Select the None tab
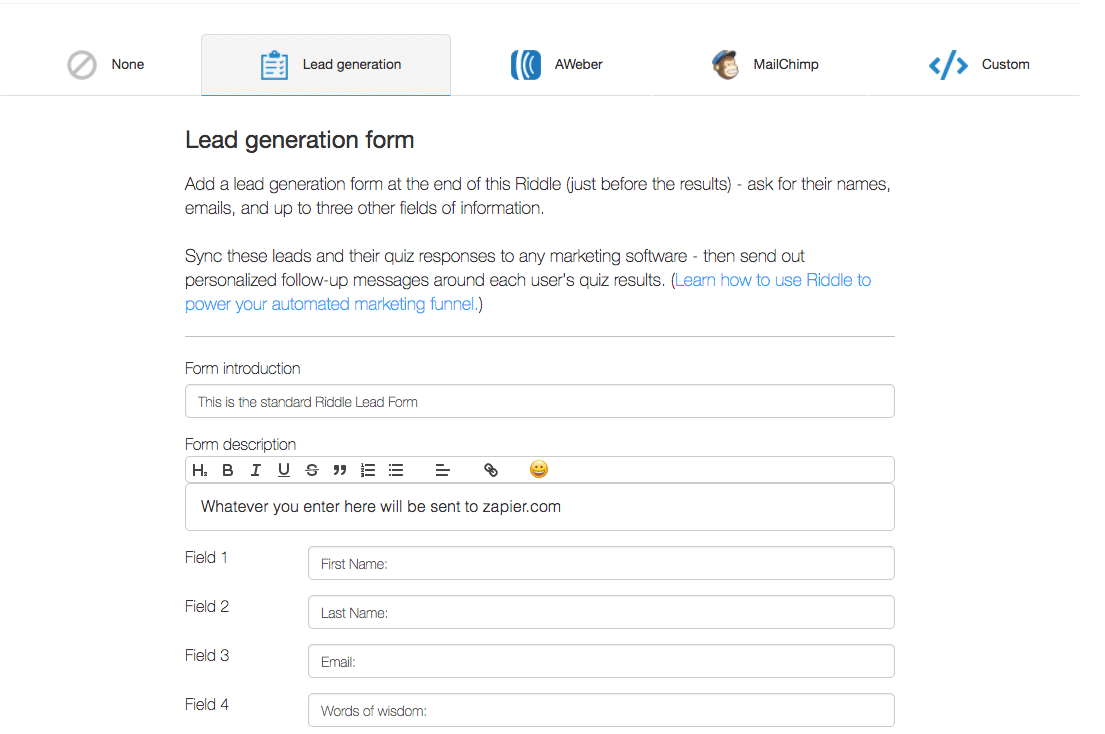The image size is (1105, 734). click(106, 65)
